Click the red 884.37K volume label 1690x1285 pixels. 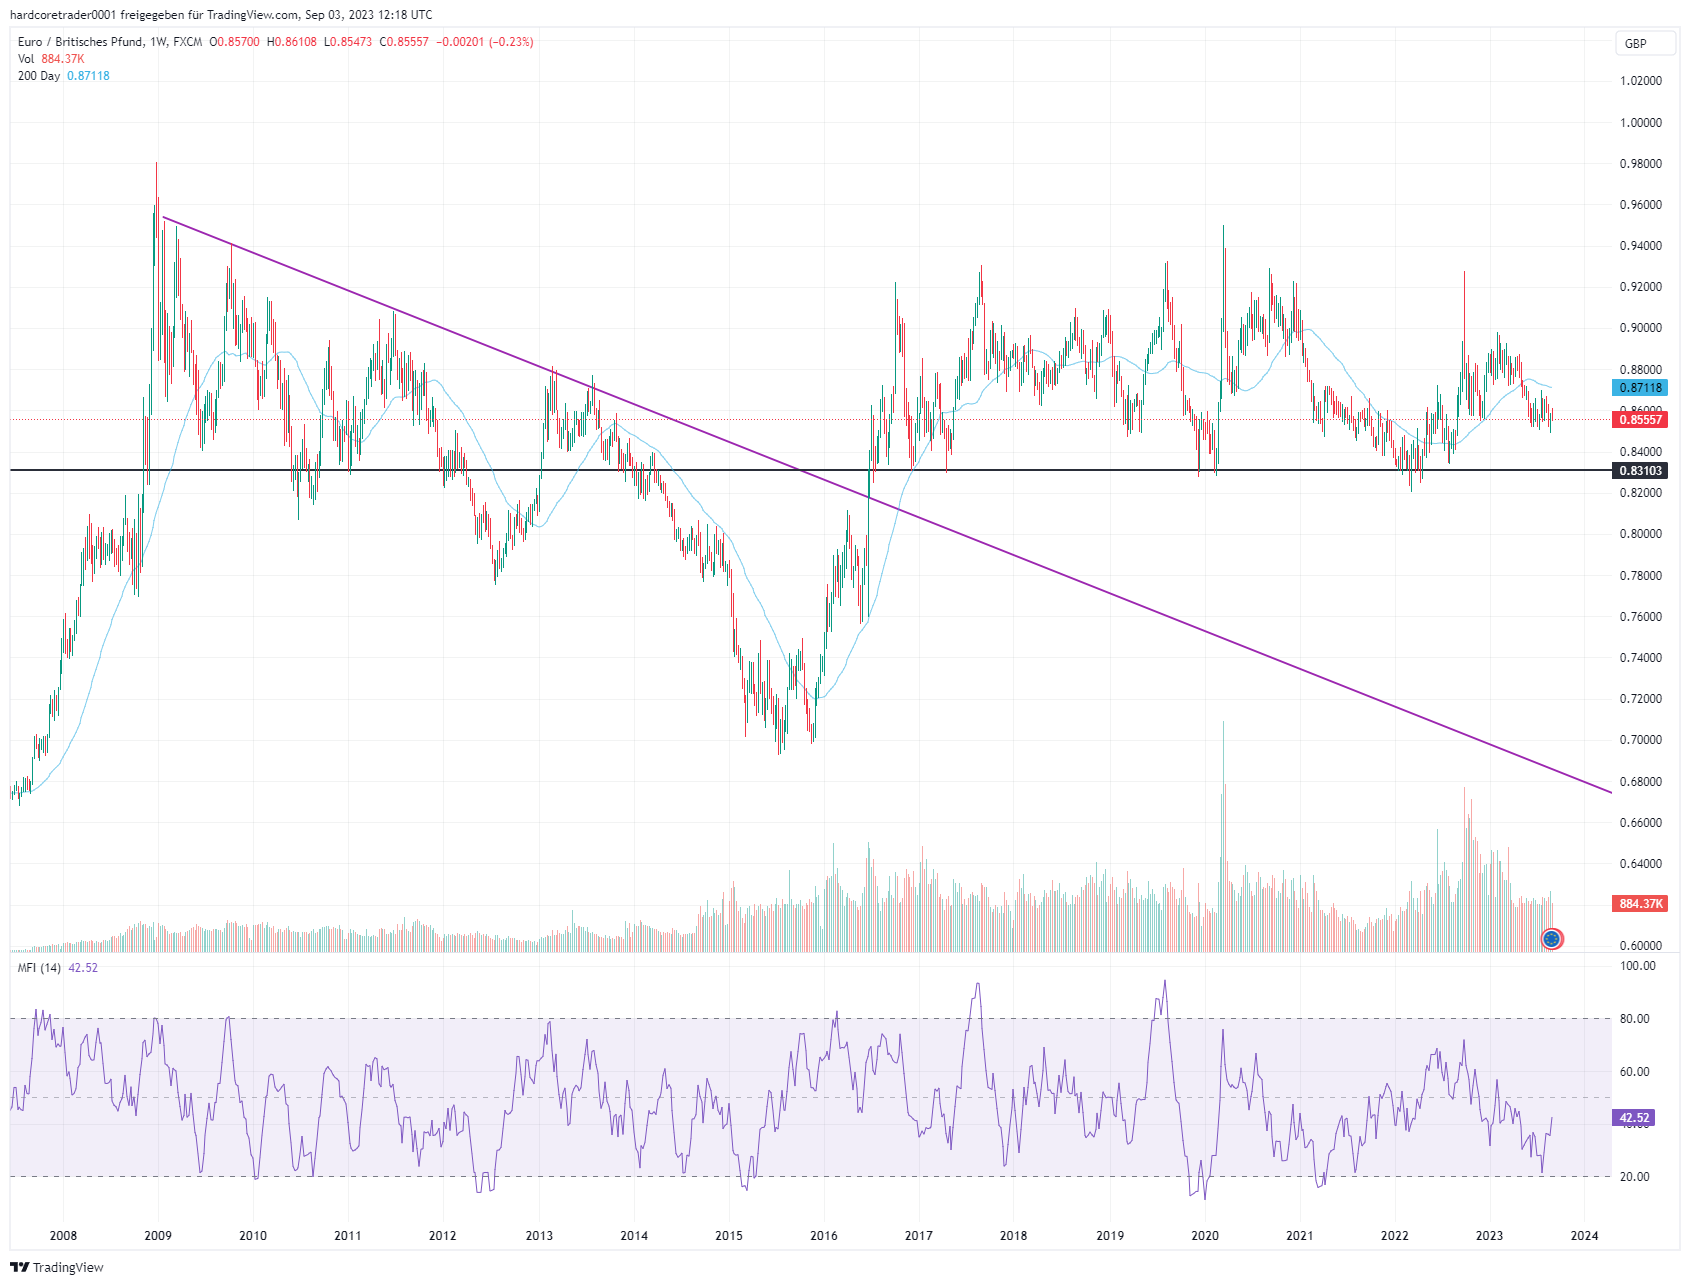tap(1640, 904)
